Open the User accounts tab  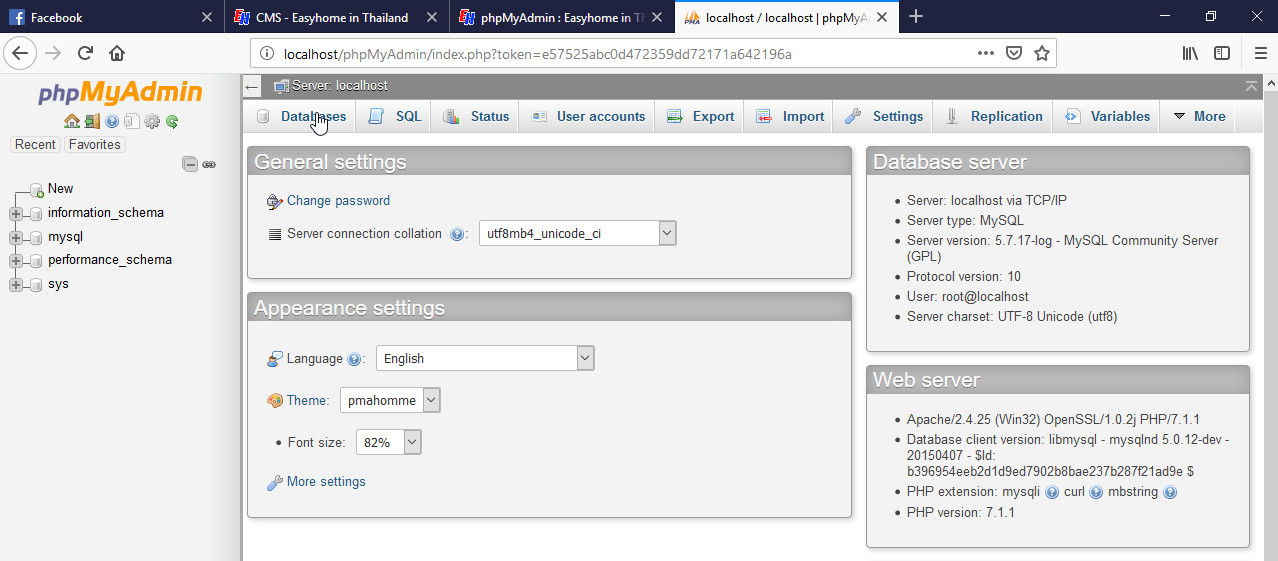point(587,116)
